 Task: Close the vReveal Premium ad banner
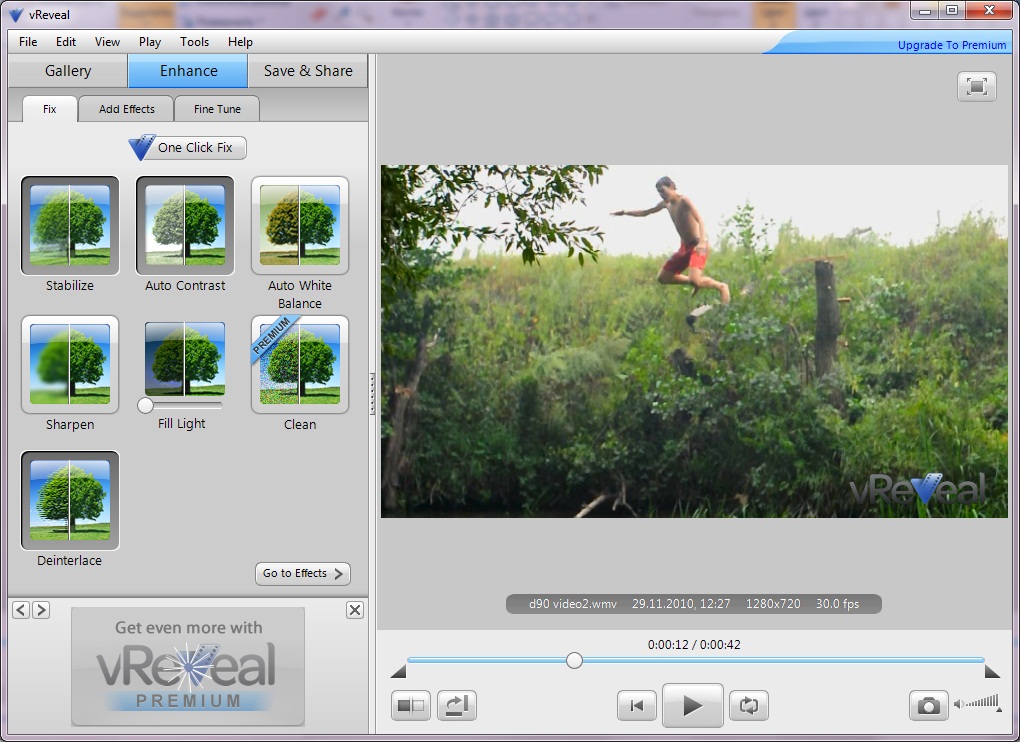point(355,610)
